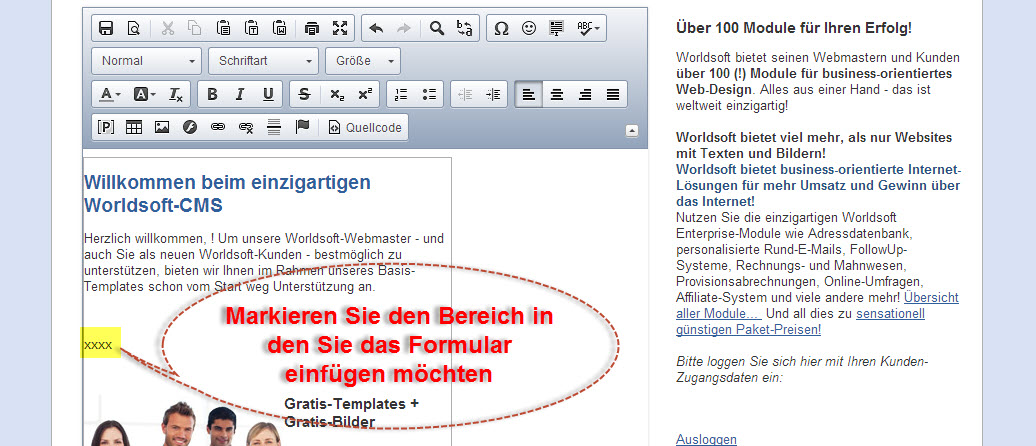Maximize the editor with fullscreen icon
Viewport: 1036px width, 446px height.
(340, 28)
